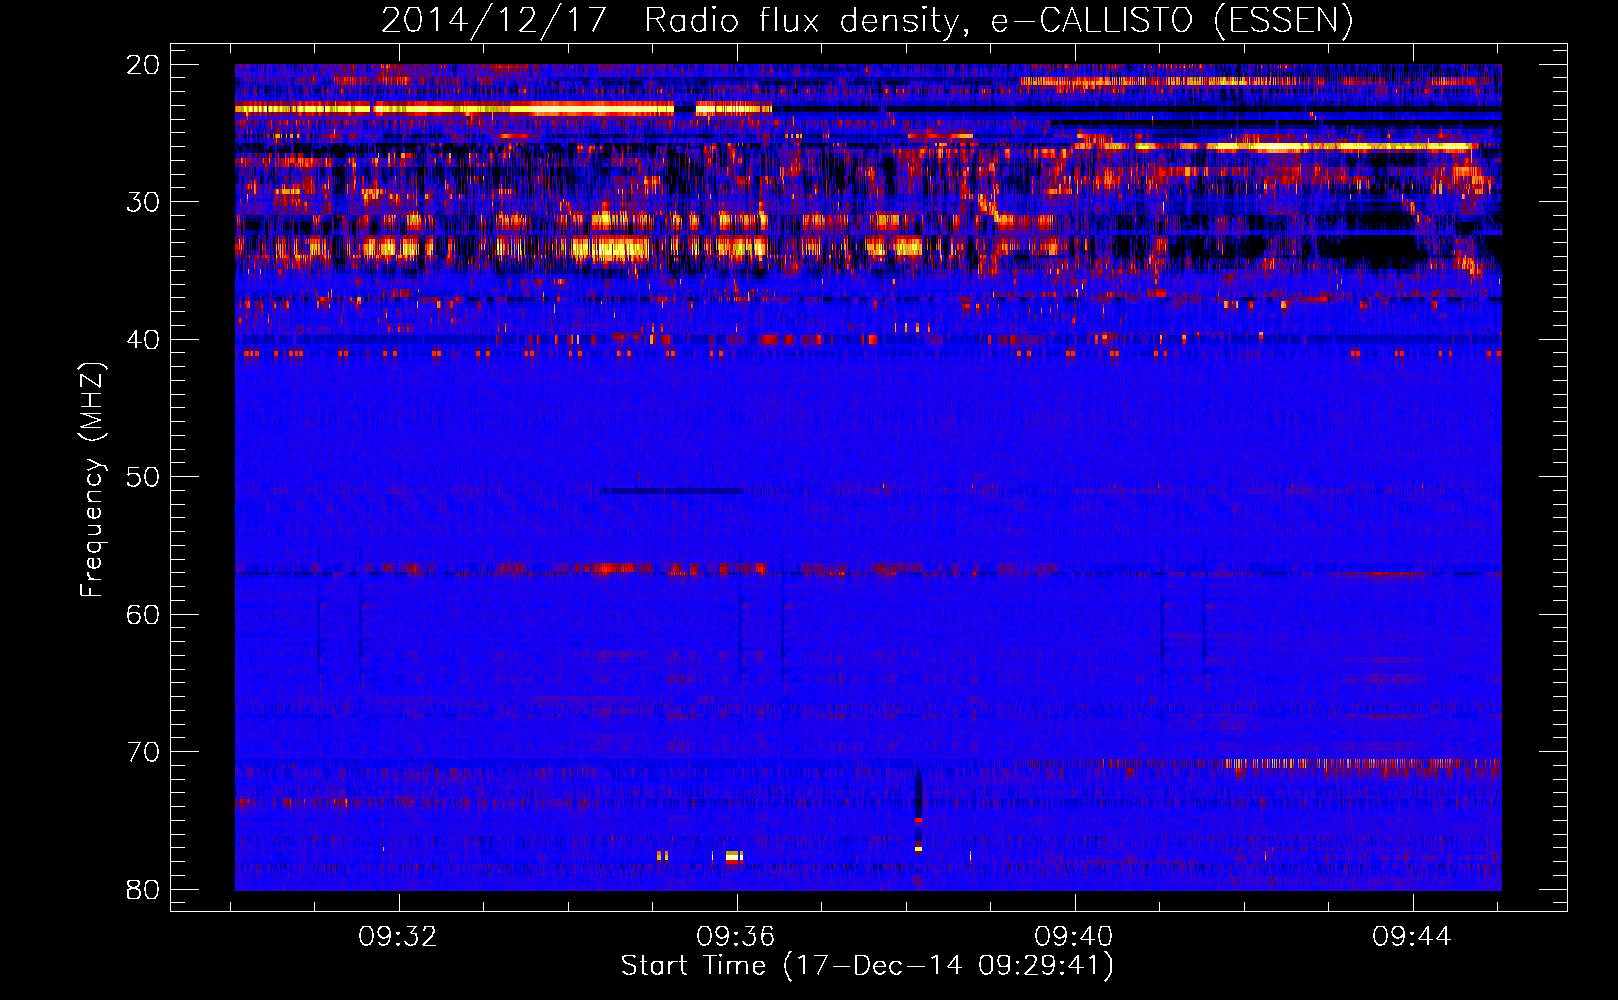Screen dimensions: 1618x1000
Task: Pick the 50 frequency tick label
Action: pos(144,477)
